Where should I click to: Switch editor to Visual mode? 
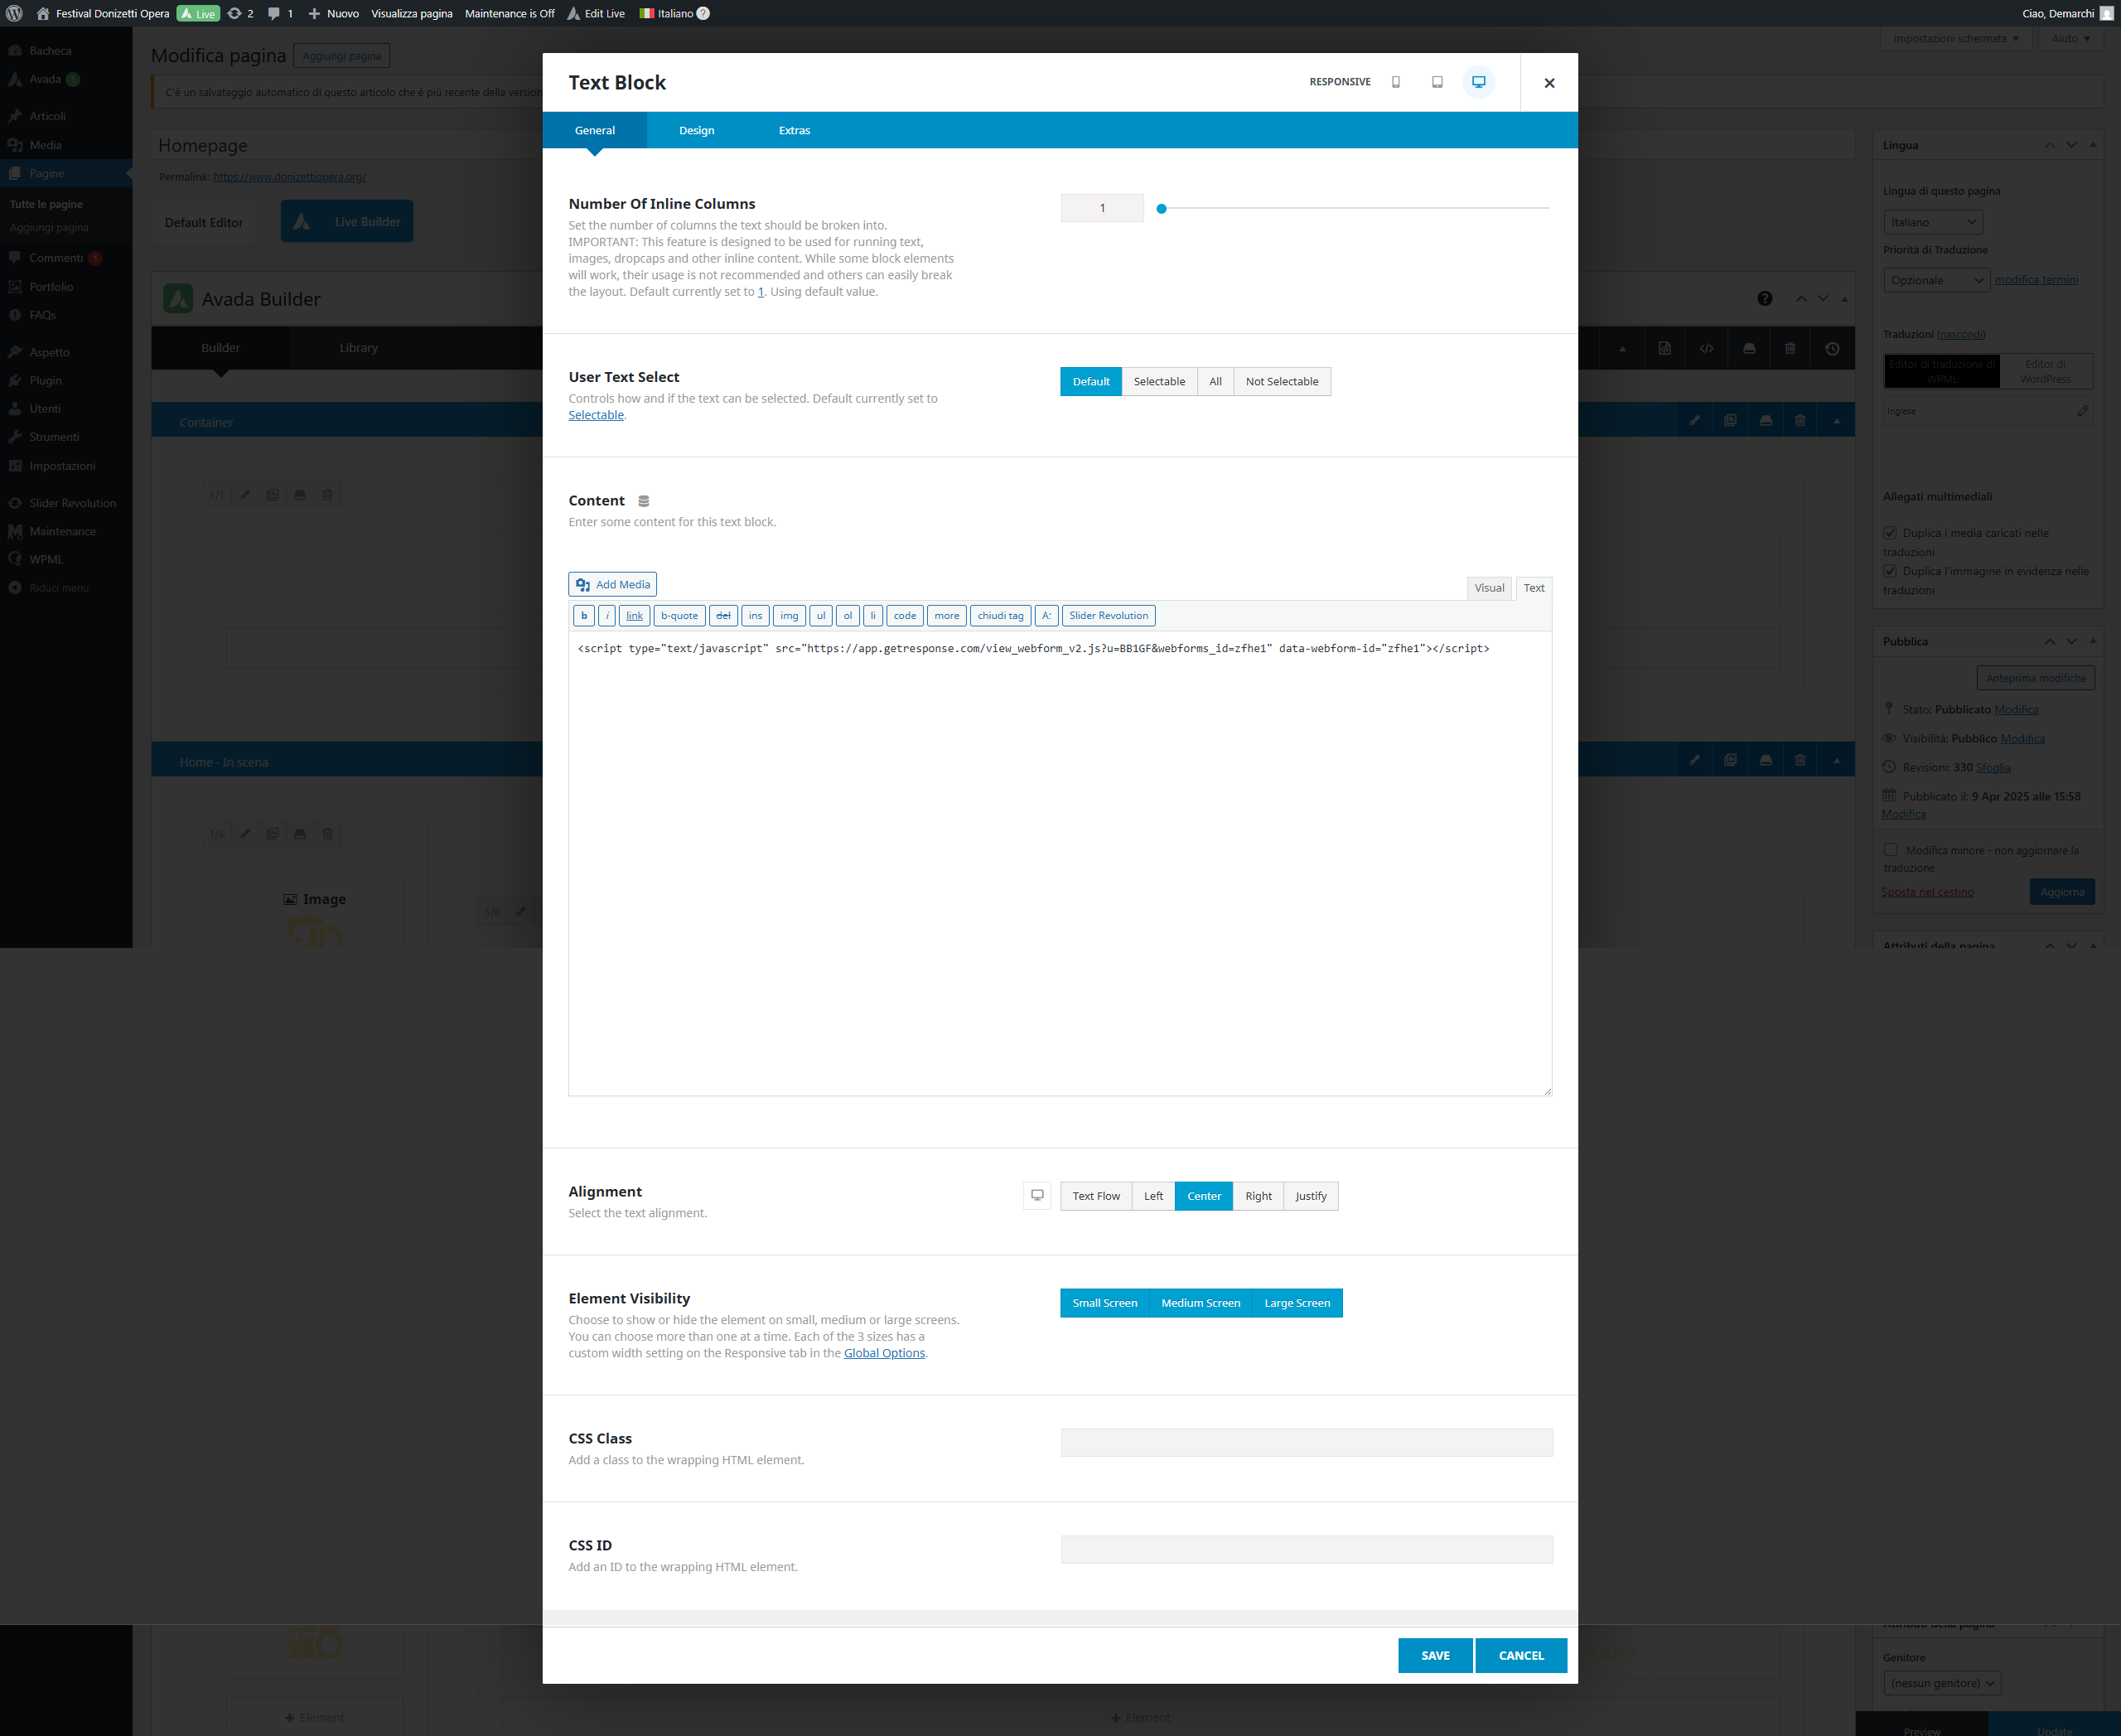click(x=1489, y=588)
